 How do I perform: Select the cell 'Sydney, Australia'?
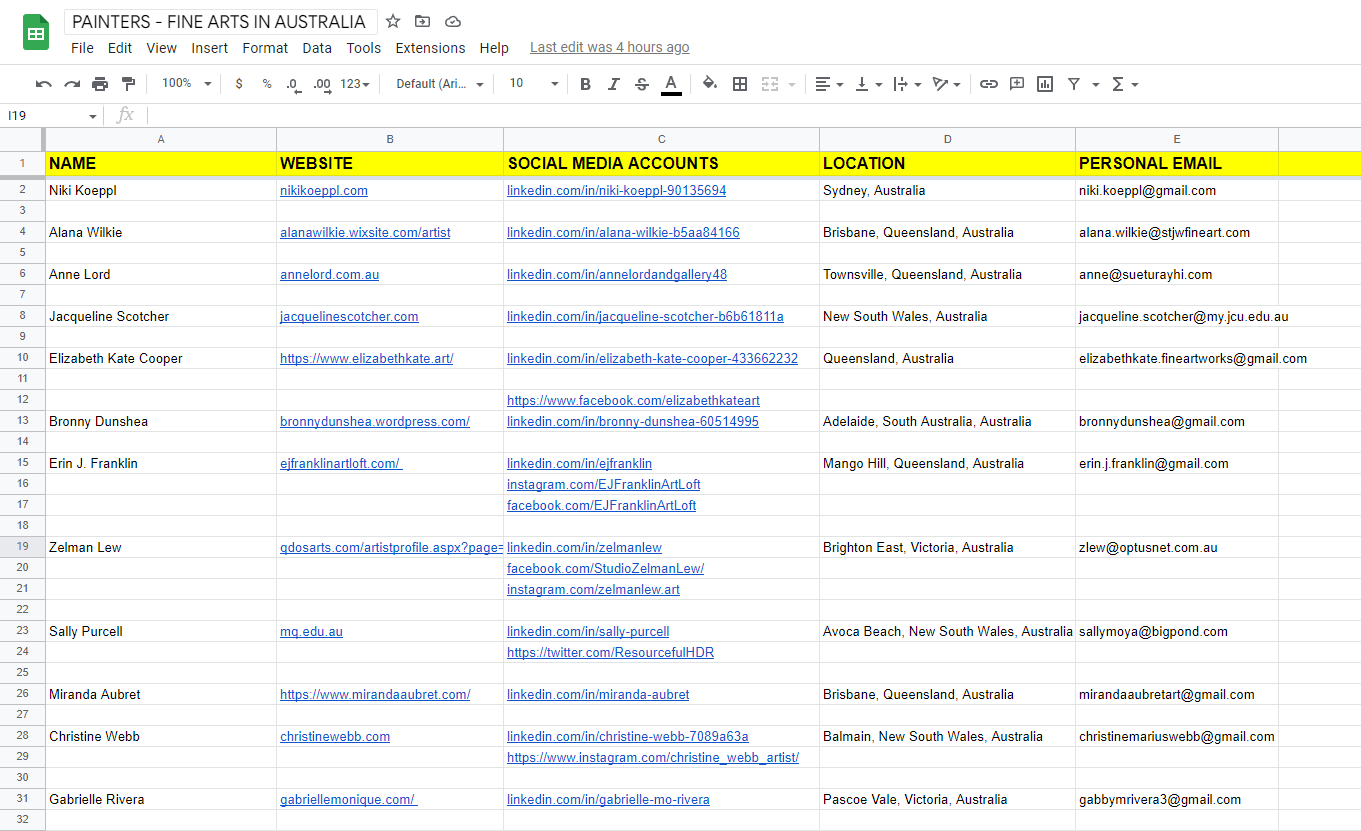(947, 190)
